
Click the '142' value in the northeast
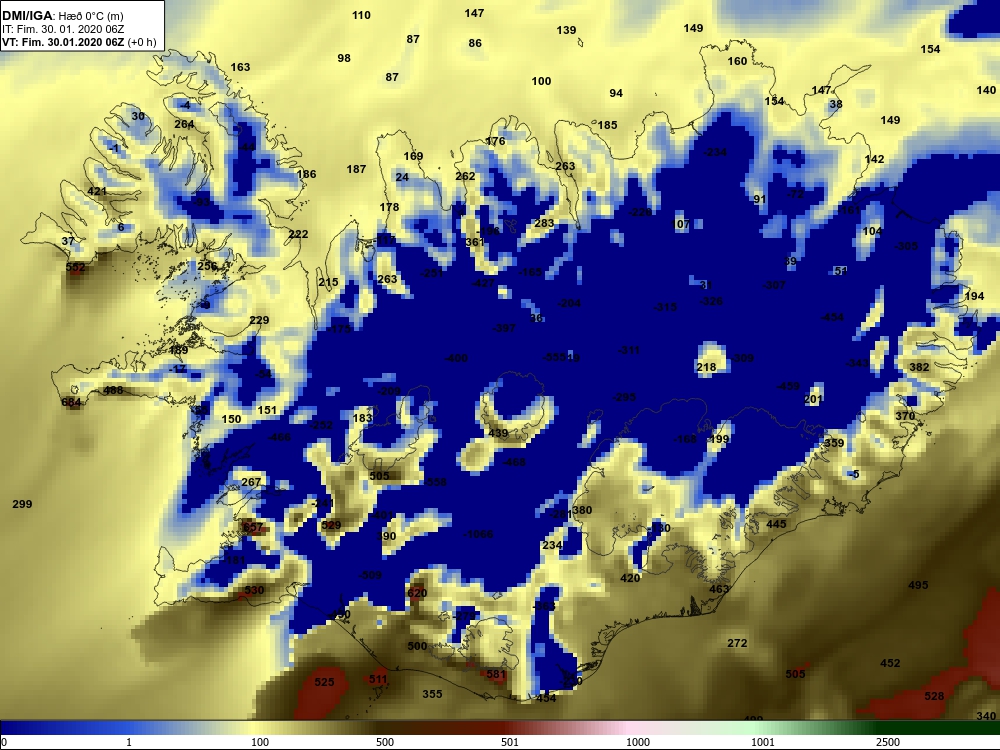pos(874,159)
